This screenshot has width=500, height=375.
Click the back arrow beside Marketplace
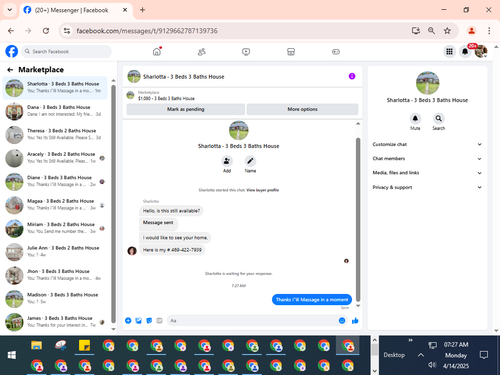tap(10, 70)
